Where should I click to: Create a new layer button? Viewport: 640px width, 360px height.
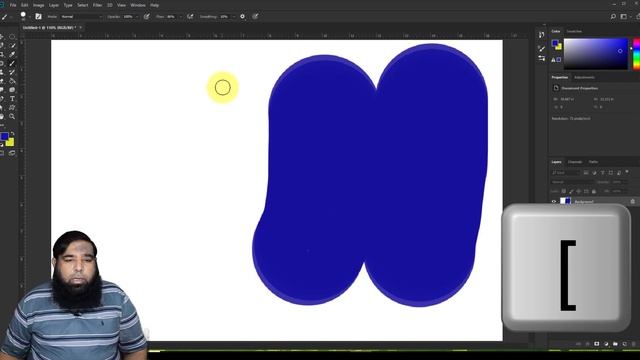point(624,344)
